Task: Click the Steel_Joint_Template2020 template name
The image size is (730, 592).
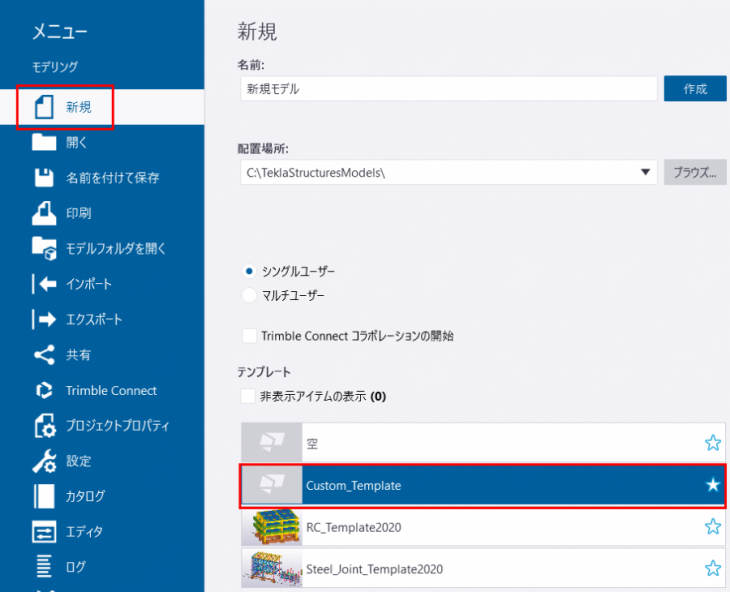Action: tap(374, 569)
